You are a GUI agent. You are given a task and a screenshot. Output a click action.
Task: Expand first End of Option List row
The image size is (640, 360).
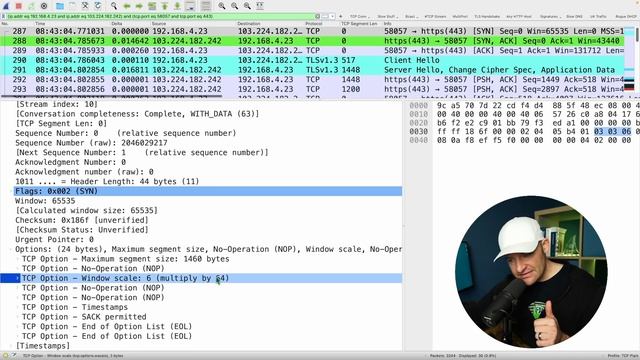[18, 327]
